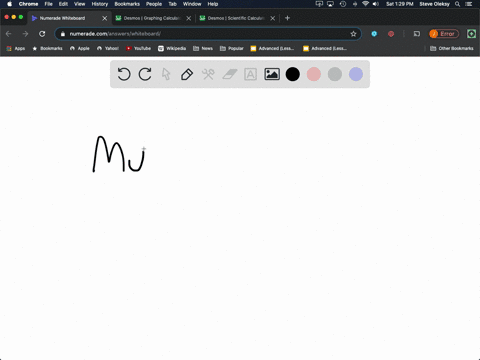Open the Apple system menu
The height and width of the screenshot is (360, 480).
click(9, 4)
